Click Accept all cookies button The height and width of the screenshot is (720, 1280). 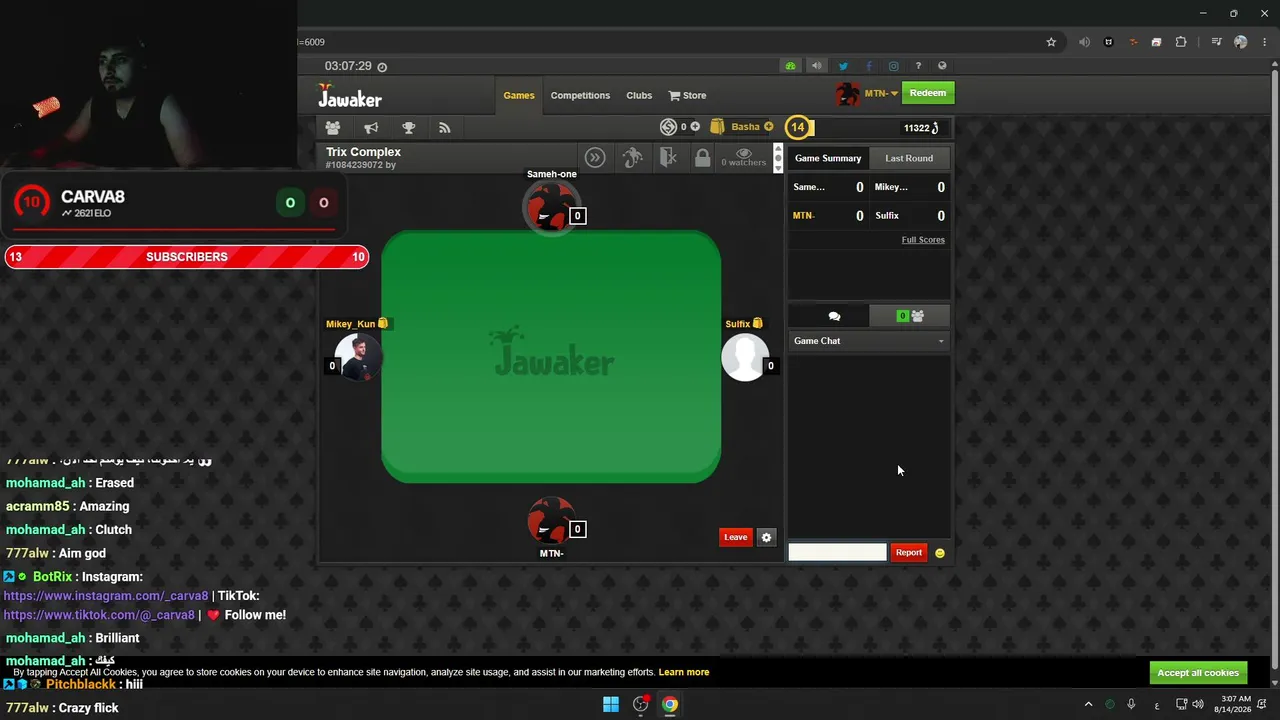1198,673
